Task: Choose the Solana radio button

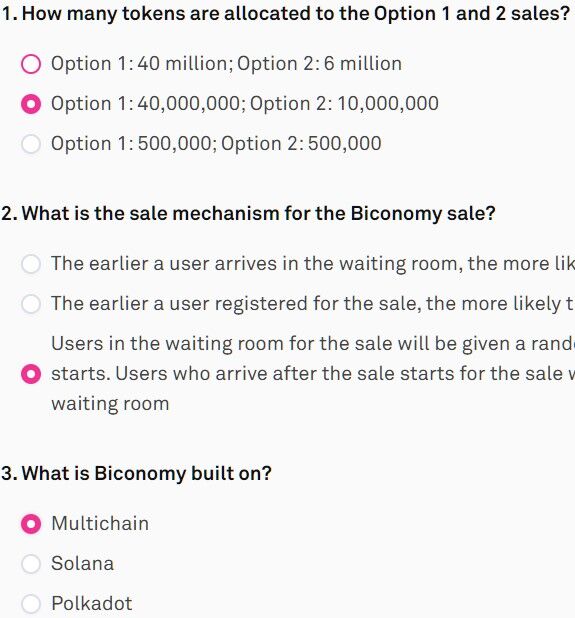Action: [31, 564]
